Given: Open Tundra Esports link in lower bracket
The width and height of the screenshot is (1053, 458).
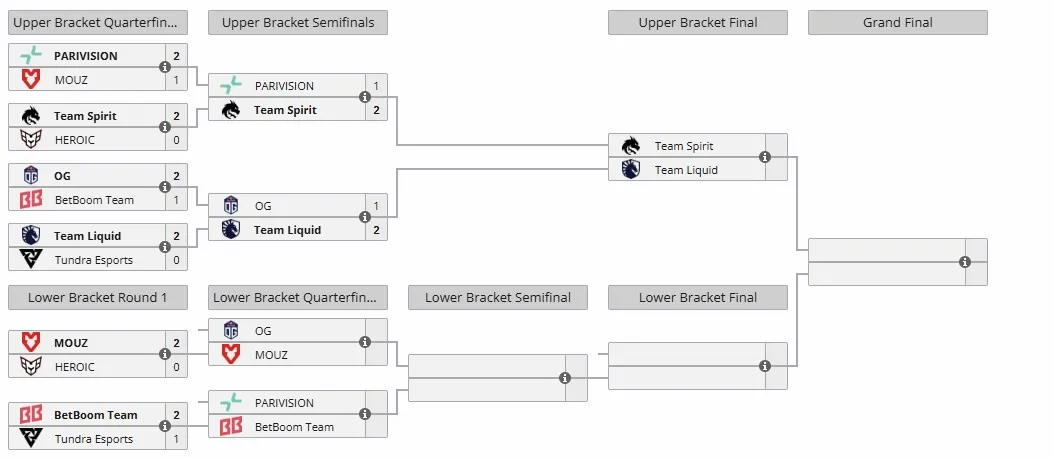Looking at the screenshot, I should (x=94, y=439).
